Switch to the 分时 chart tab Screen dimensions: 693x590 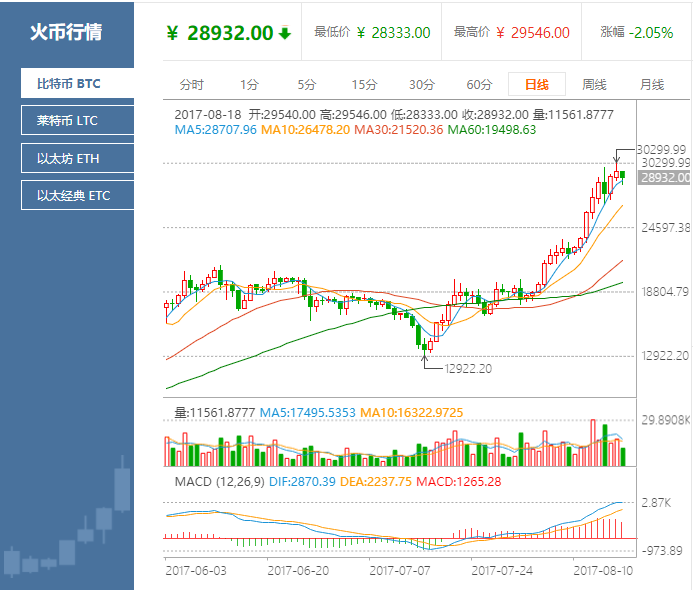pyautogui.click(x=191, y=84)
